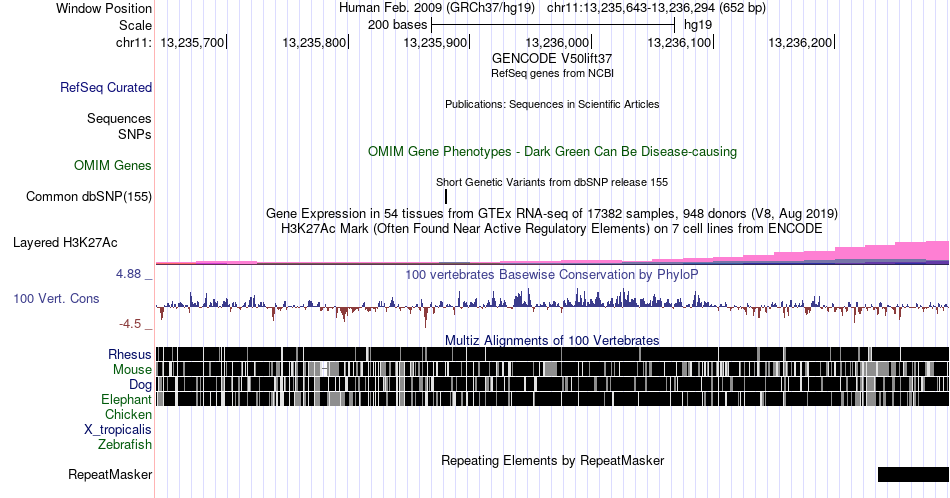Click the Mouse alignment row label
Image resolution: width=950 pixels, height=498 pixels.
(132, 370)
